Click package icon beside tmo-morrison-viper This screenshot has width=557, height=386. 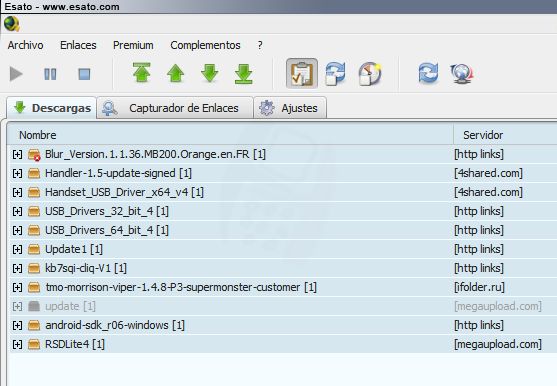pos(34,287)
